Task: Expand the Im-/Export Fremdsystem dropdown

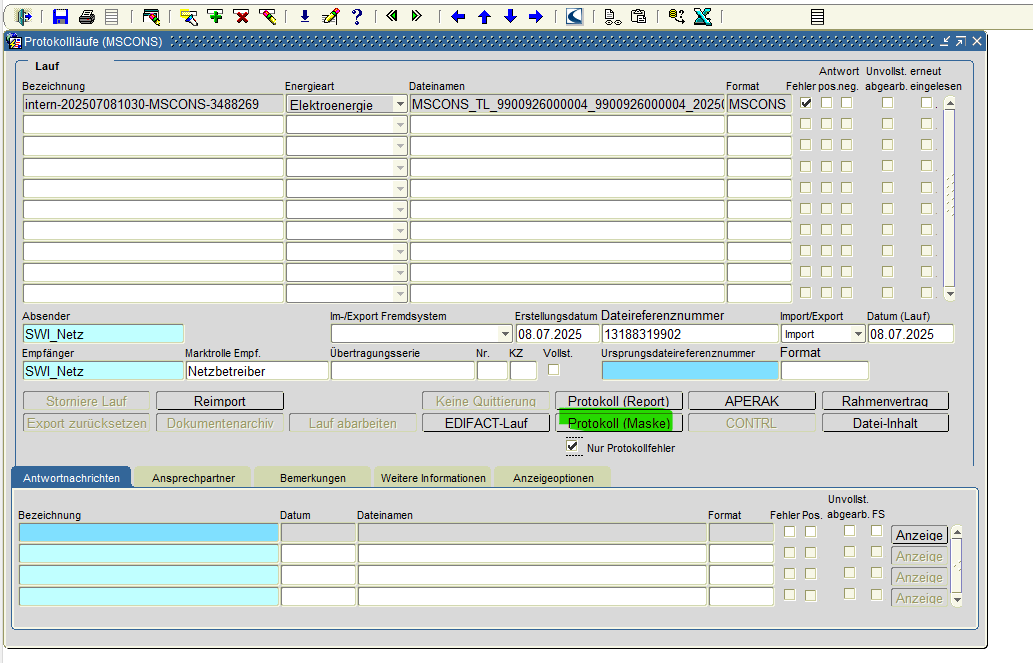Action: coord(504,334)
